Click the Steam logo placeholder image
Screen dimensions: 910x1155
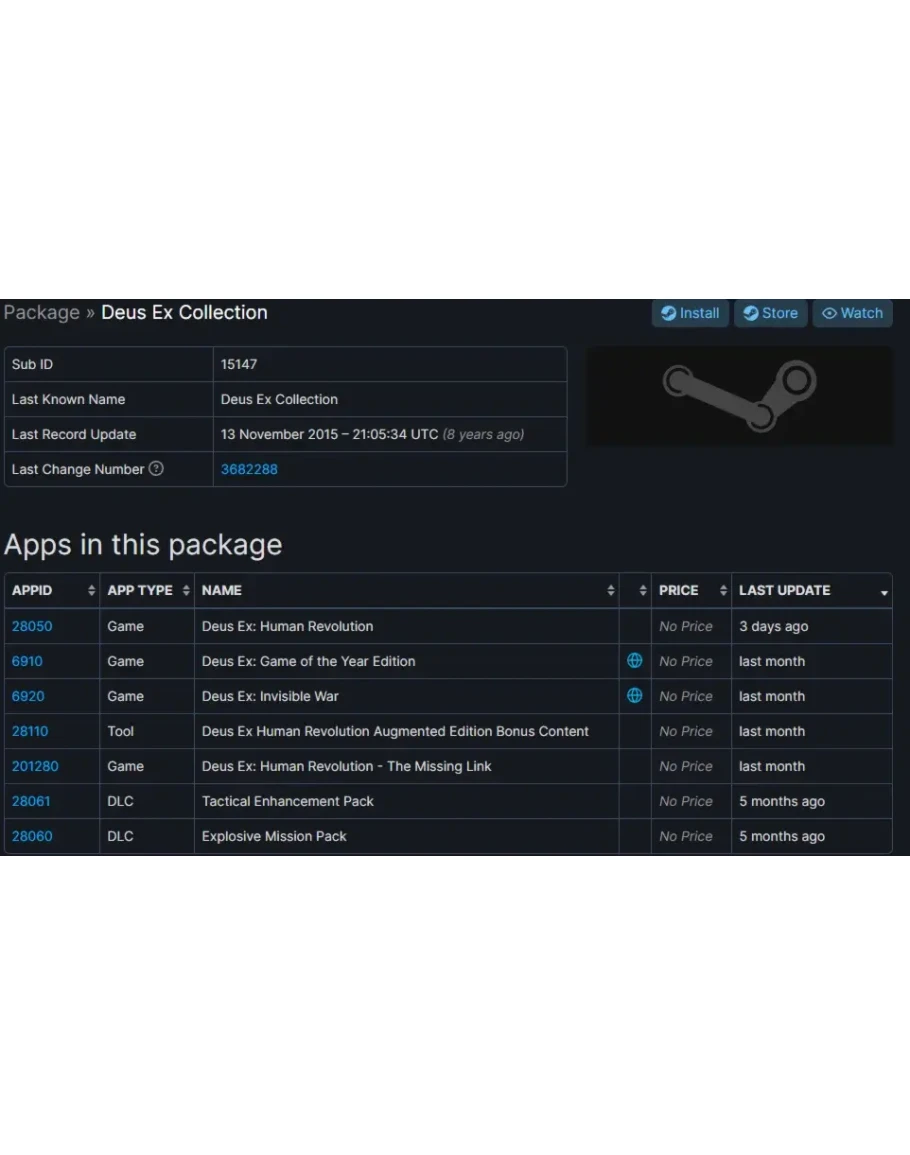[739, 396]
